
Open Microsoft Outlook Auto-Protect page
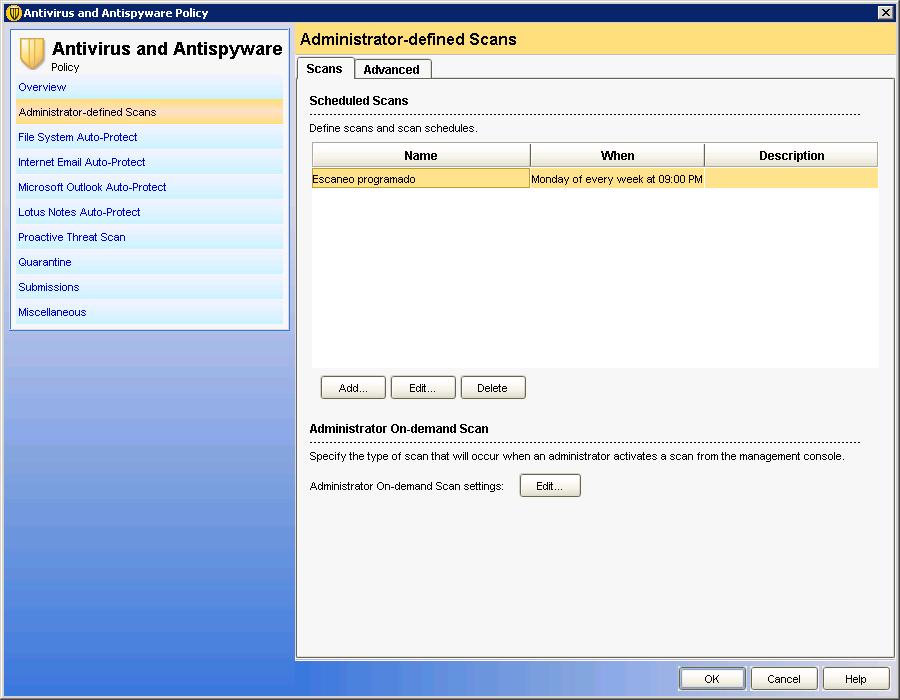92,187
